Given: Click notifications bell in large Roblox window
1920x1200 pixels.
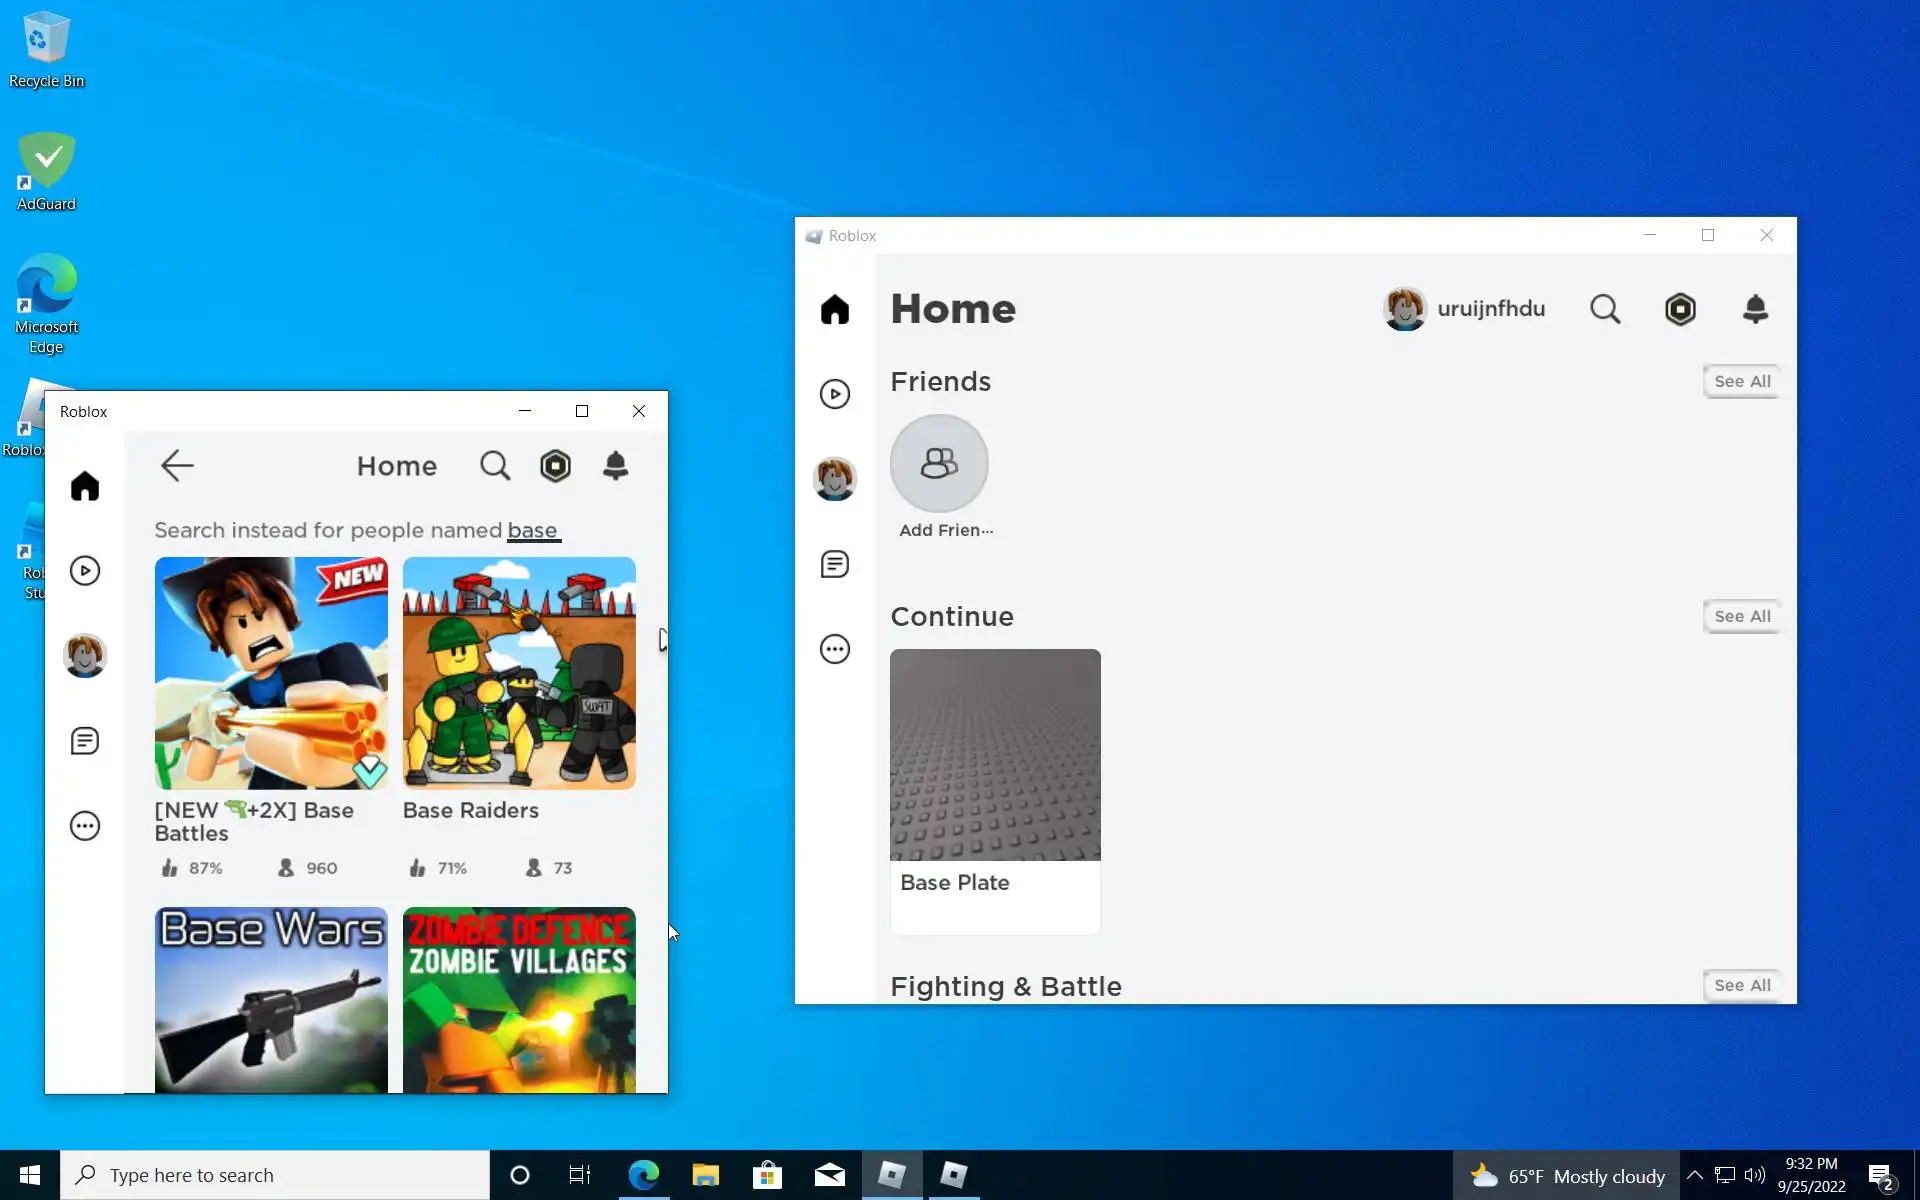Looking at the screenshot, I should pyautogui.click(x=1755, y=309).
